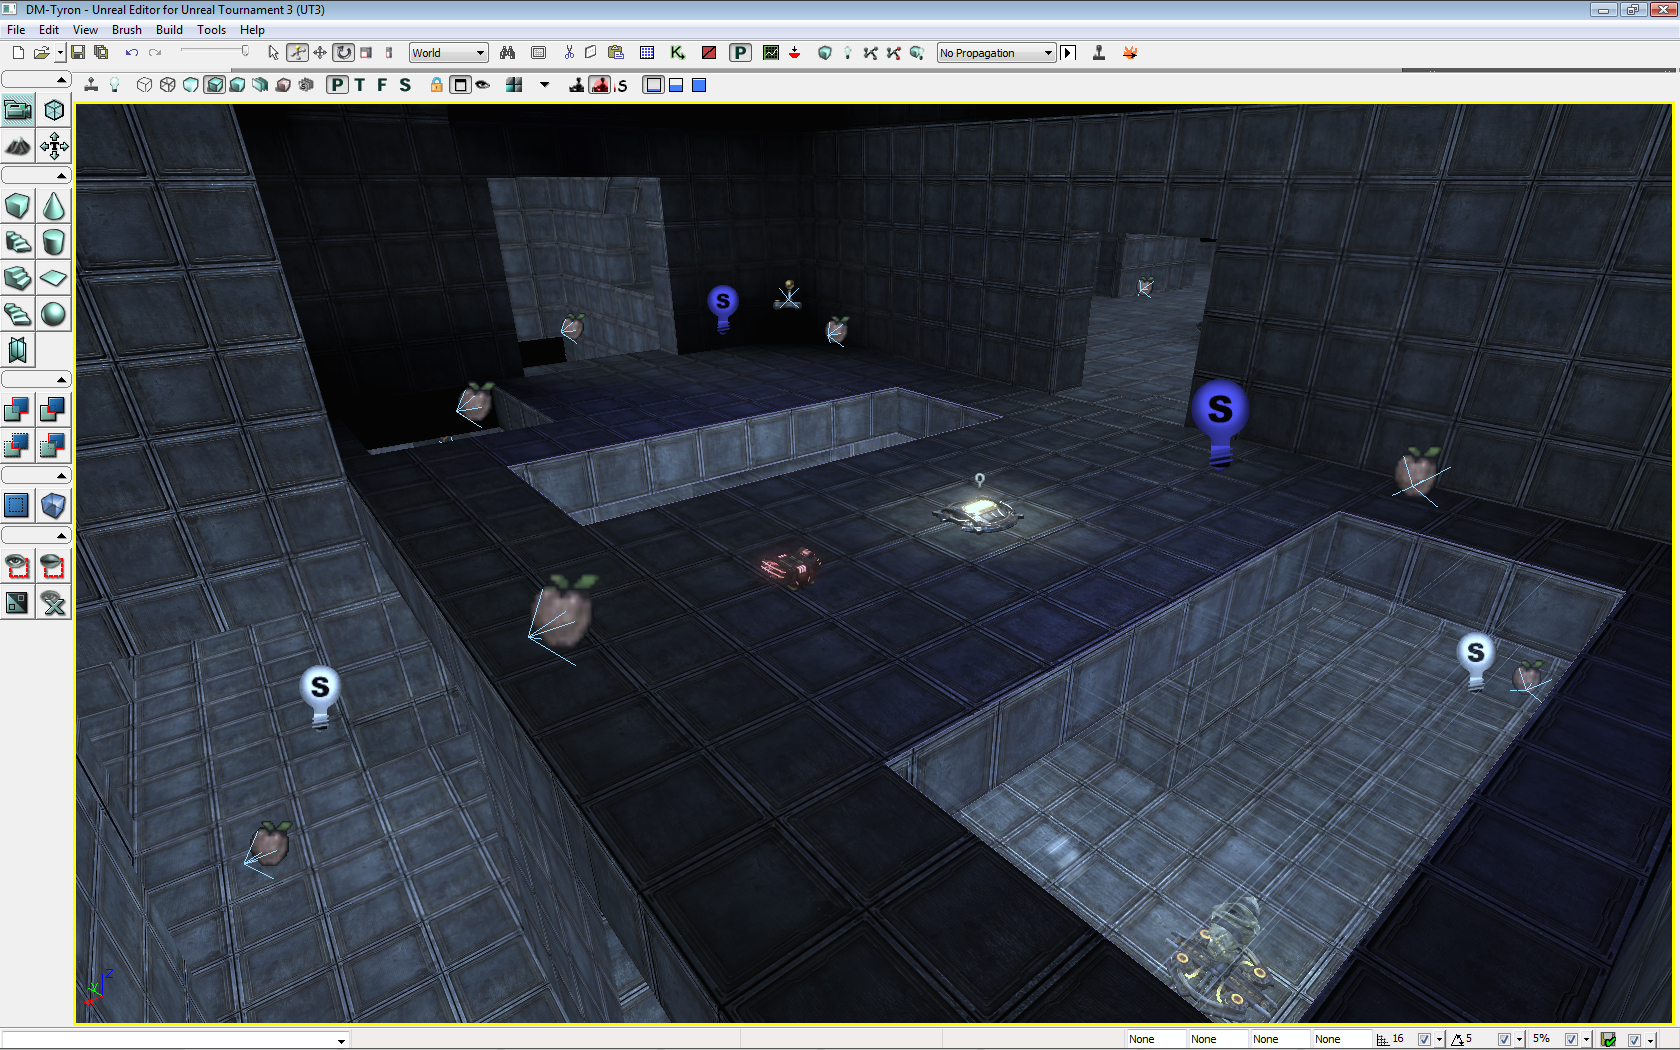Switch viewport to Top view T
Viewport: 1680px width, 1050px height.
(360, 85)
